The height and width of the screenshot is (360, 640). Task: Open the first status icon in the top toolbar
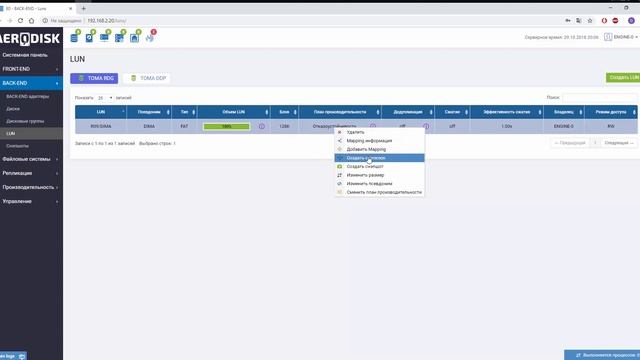pos(74,38)
